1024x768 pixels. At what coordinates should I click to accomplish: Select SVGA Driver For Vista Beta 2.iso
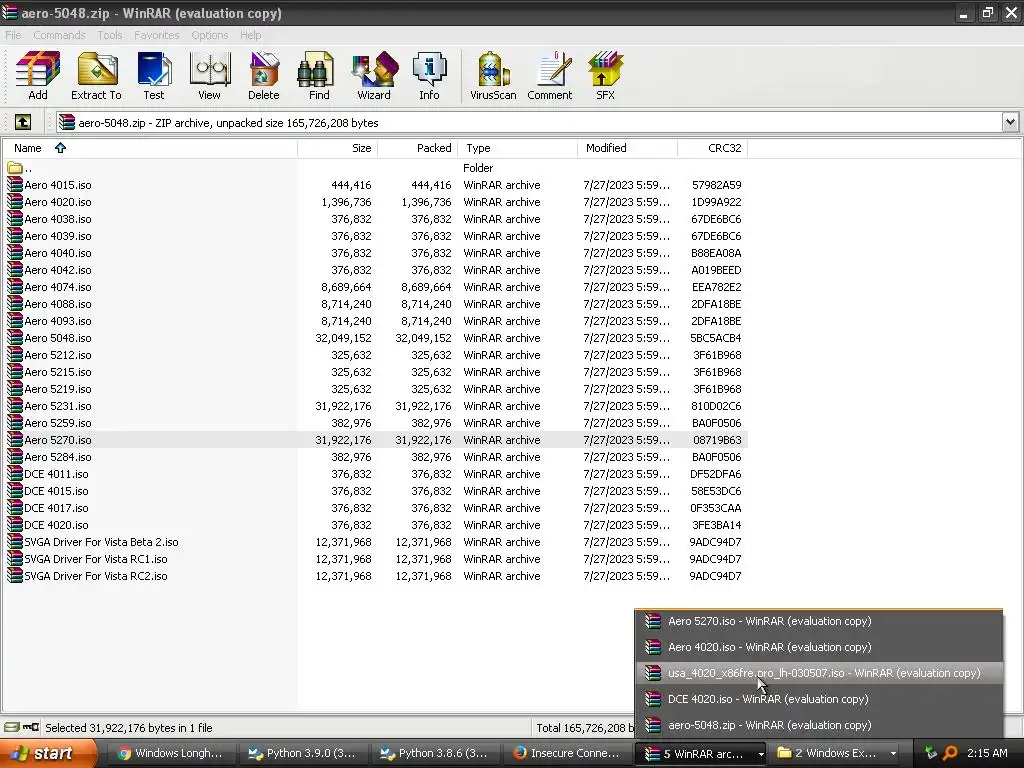pos(375,541)
